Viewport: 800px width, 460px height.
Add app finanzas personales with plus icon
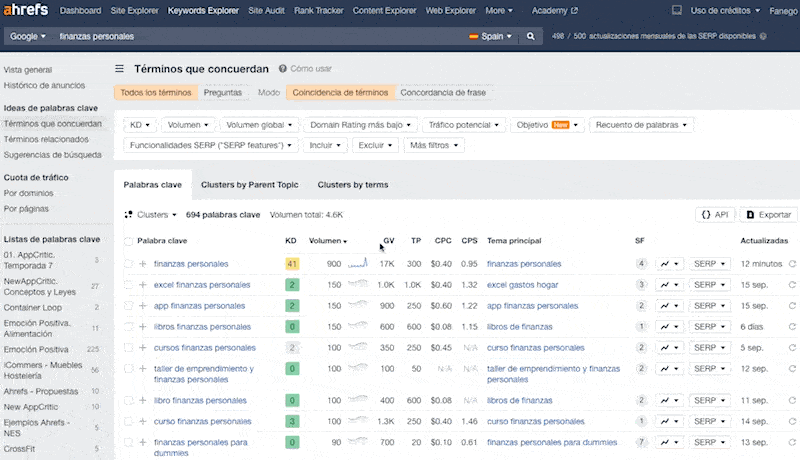[x=143, y=305]
